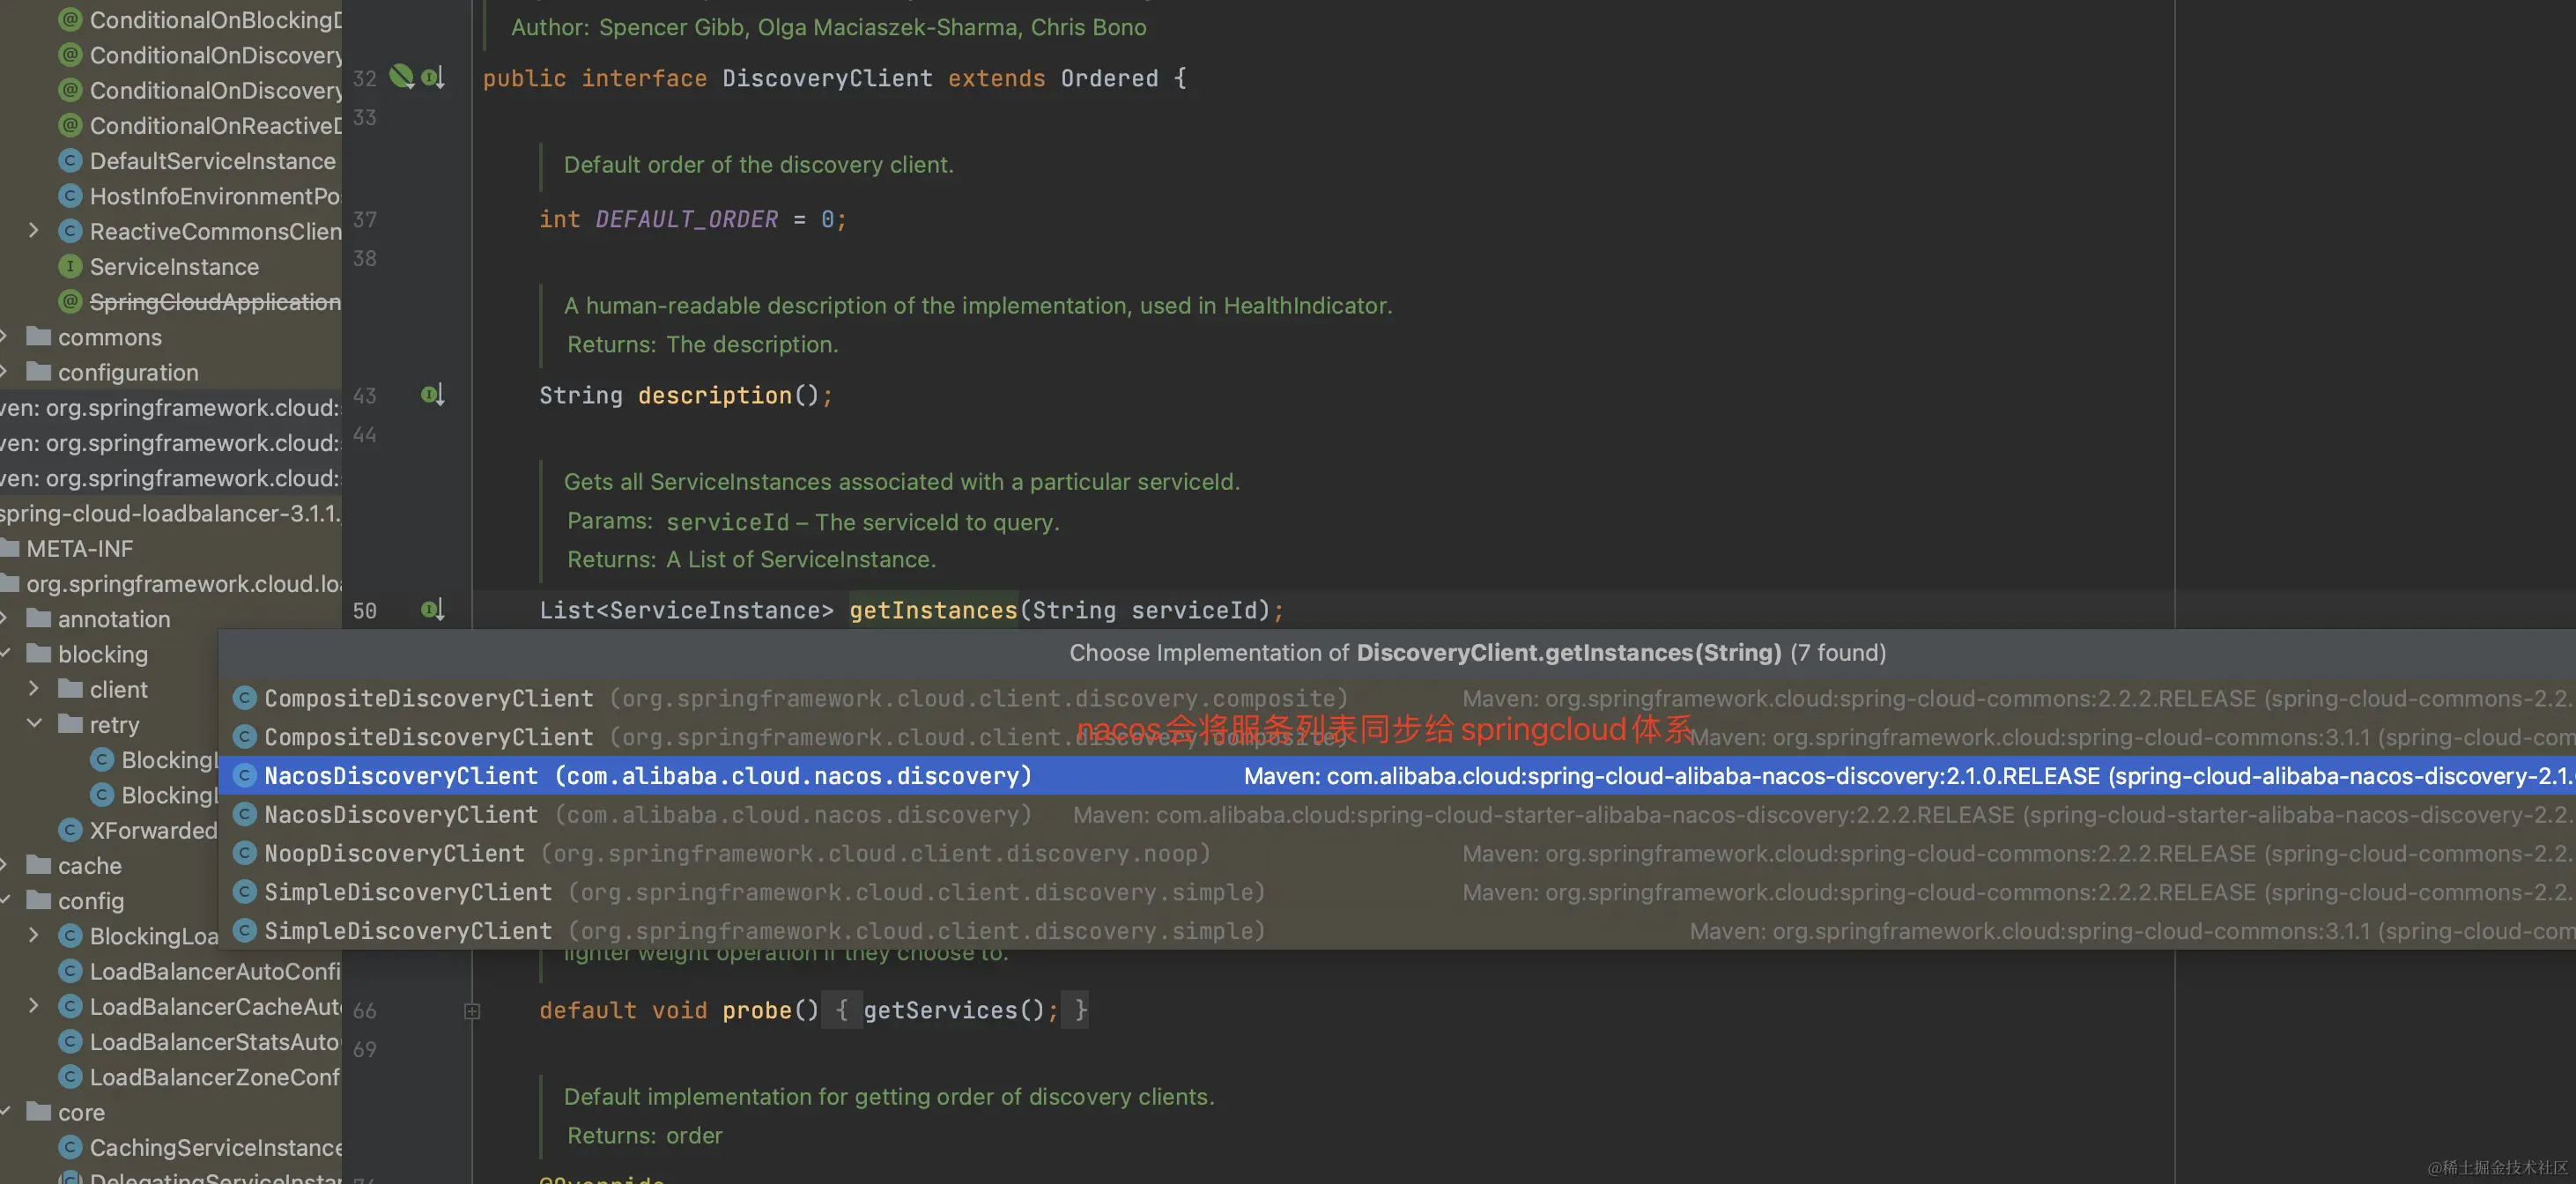Image resolution: width=2576 pixels, height=1184 pixels.
Task: Choose the first CompositeDiscoveryClient implementation entry
Action: pos(428,698)
